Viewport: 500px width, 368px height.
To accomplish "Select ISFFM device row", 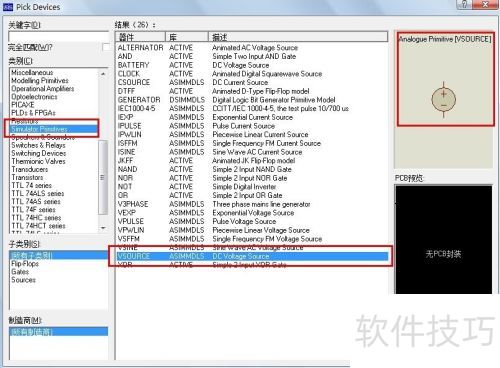I will click(252, 143).
